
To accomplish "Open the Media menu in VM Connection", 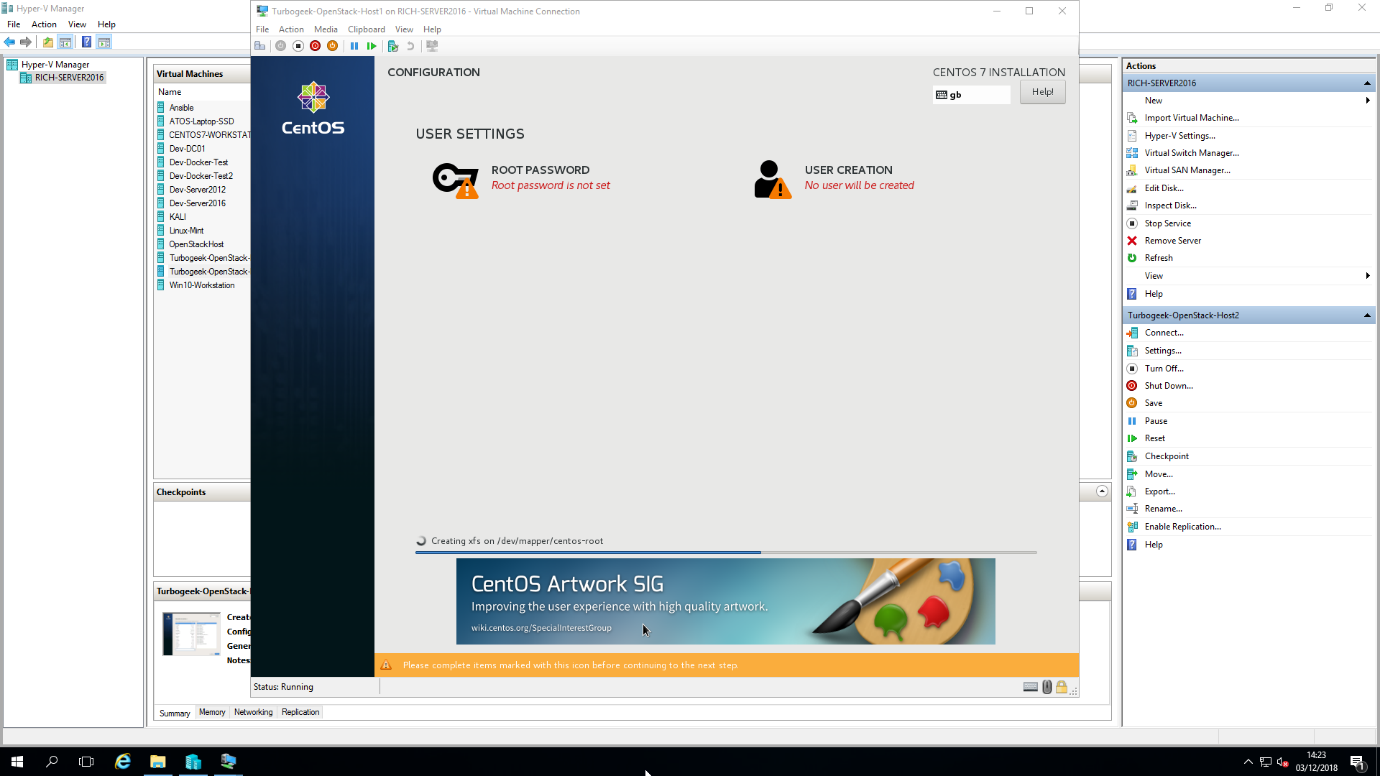I will (x=326, y=29).
